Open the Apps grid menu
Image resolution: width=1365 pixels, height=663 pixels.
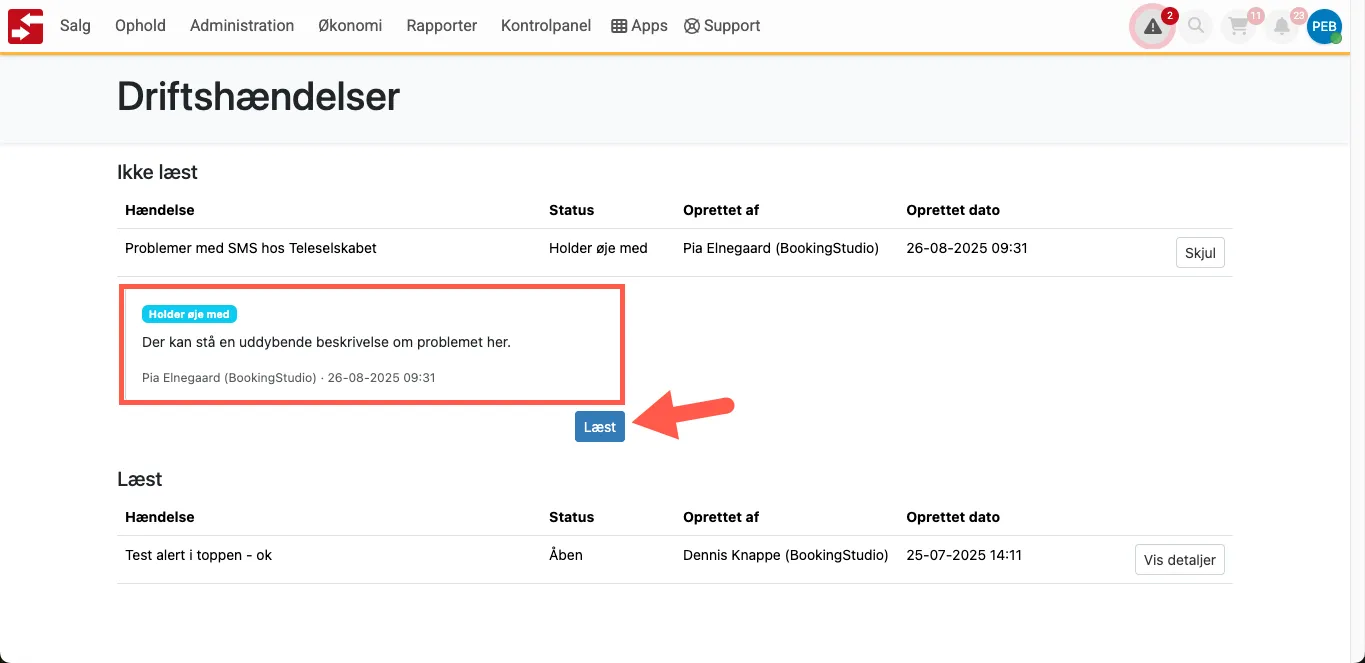(x=639, y=26)
